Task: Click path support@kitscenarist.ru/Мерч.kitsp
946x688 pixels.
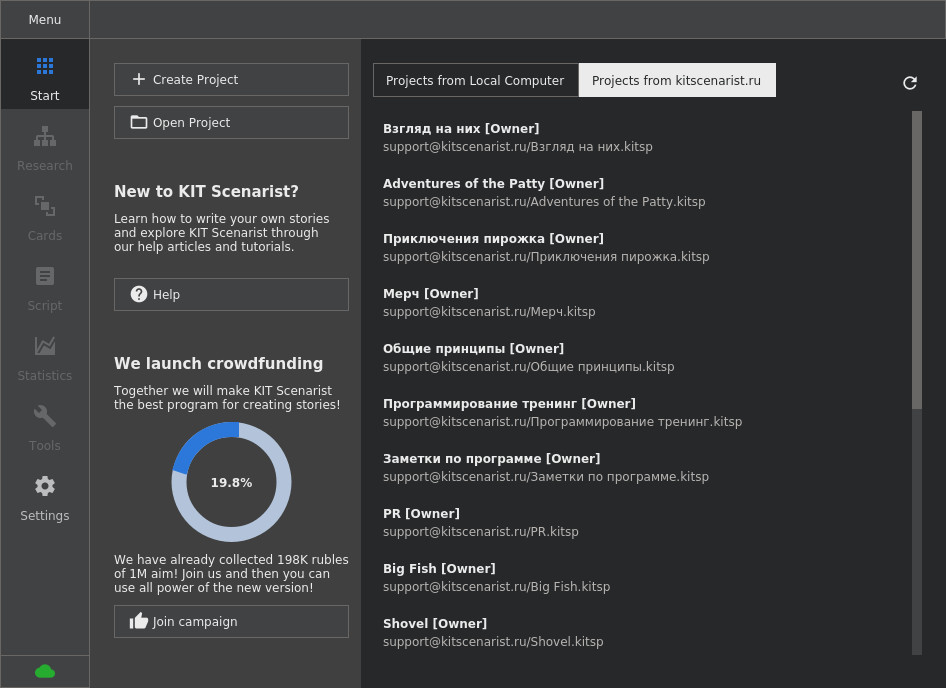Action: (x=489, y=312)
